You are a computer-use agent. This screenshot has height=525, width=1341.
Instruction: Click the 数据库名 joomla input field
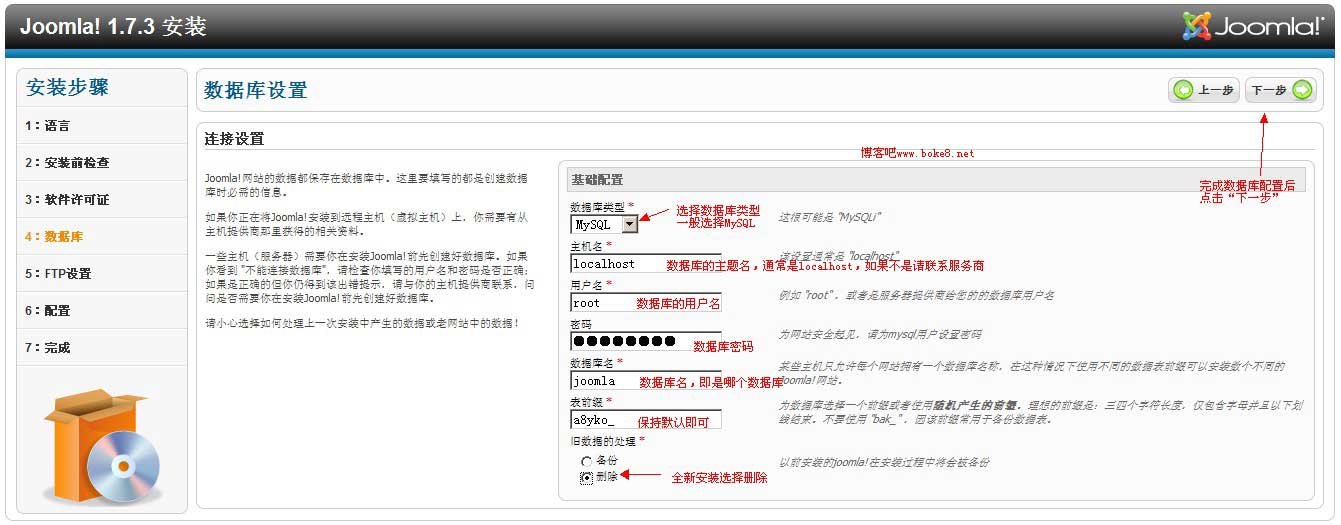[645, 380]
